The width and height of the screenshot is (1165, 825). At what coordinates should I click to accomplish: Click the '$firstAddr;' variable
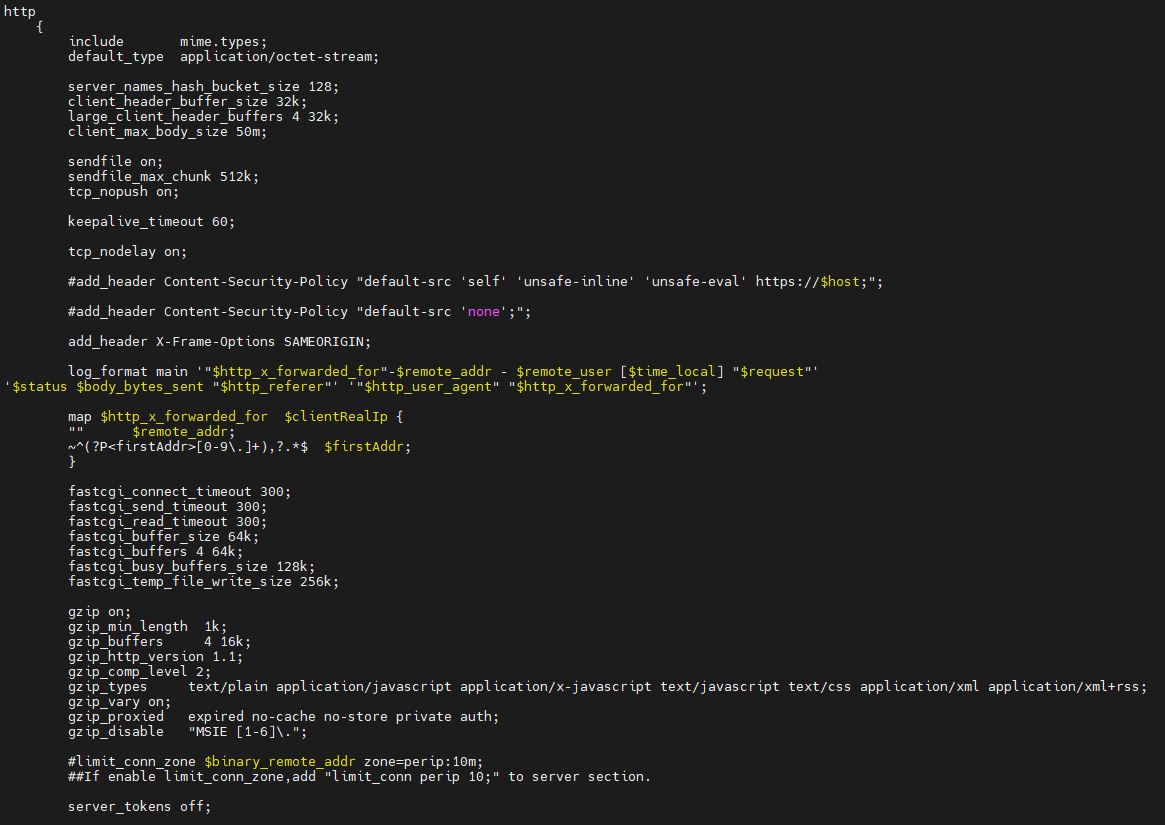click(x=367, y=447)
